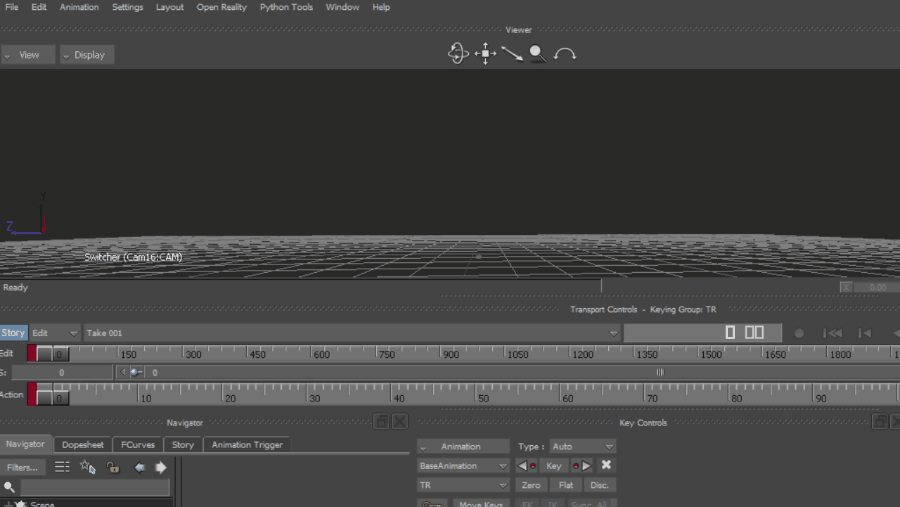Image resolution: width=900 pixels, height=507 pixels.
Task: Open the BaseAnimation layer dropdown
Action: pos(463,466)
